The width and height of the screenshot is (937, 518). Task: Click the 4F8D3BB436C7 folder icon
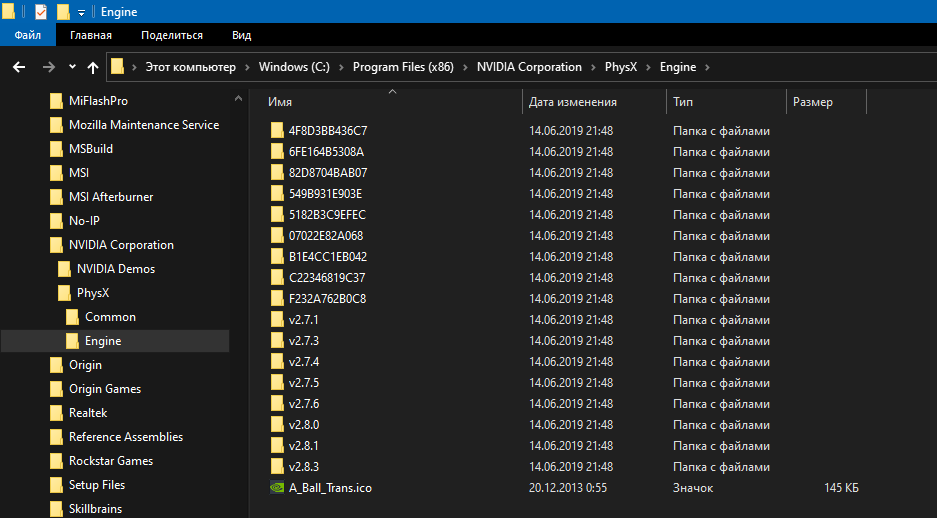(x=277, y=130)
